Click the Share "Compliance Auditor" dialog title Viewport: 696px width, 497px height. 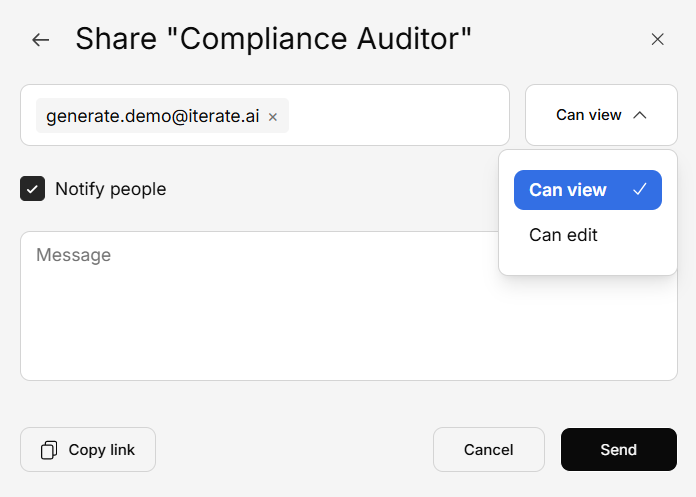point(273,39)
